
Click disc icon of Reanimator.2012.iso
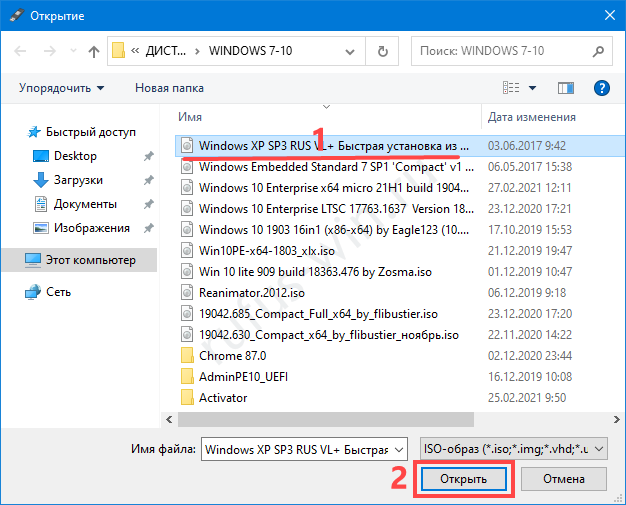coord(187,293)
